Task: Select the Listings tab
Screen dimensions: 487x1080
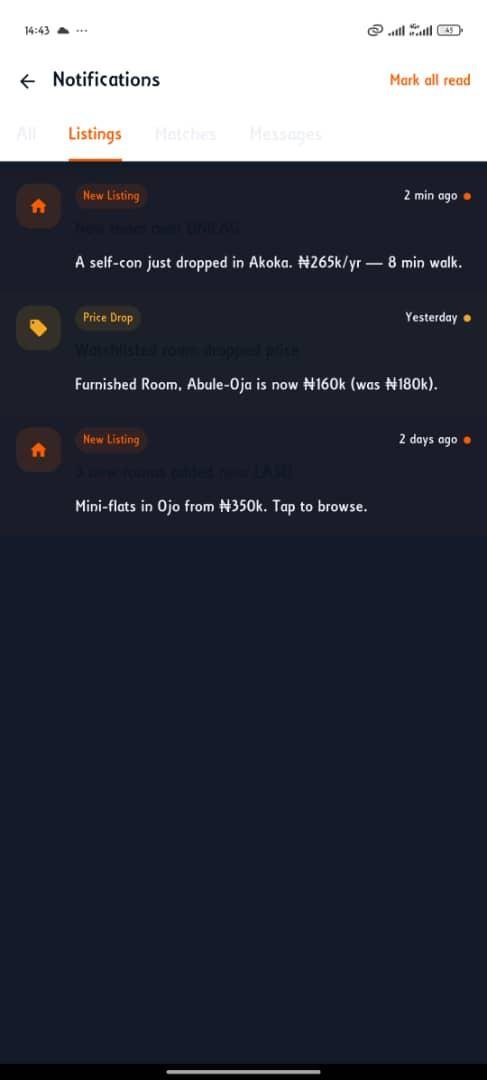Action: point(95,134)
